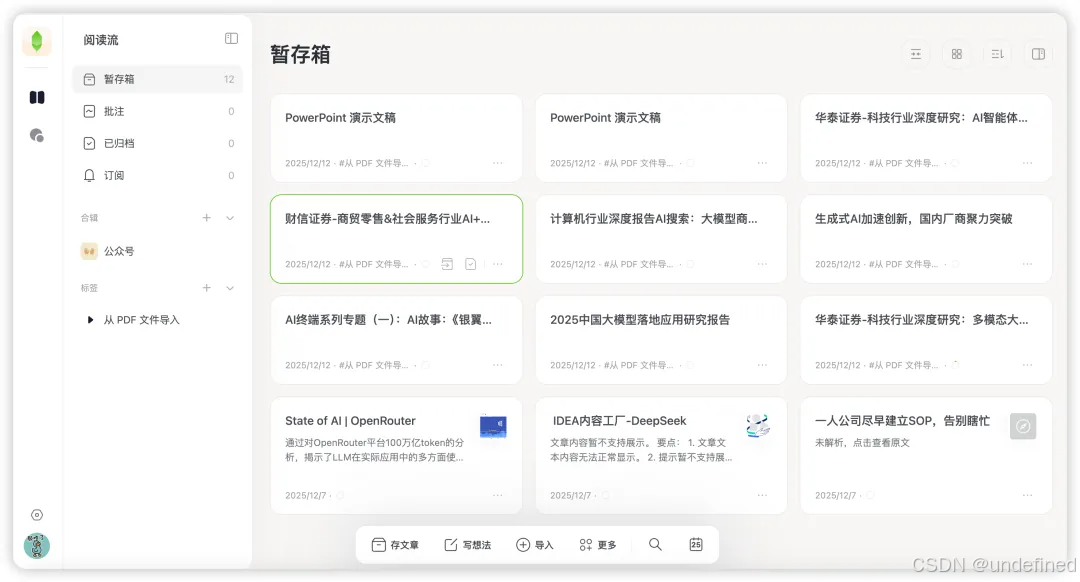Click the move-to icon on 财信证券 card
The image size is (1080, 582).
[447, 263]
